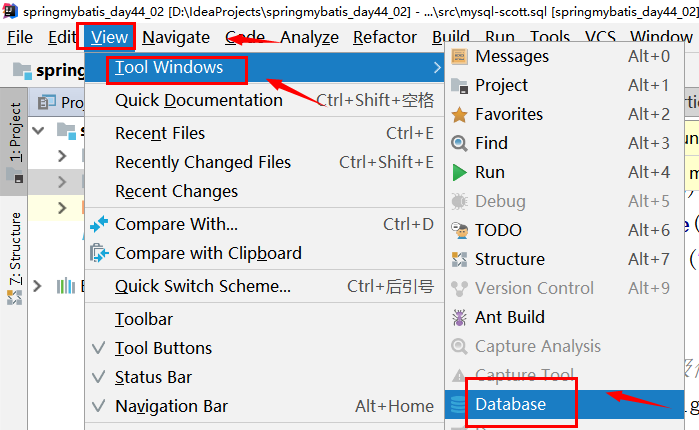Open the Refactor menu
The width and height of the screenshot is (699, 430).
coord(385,38)
